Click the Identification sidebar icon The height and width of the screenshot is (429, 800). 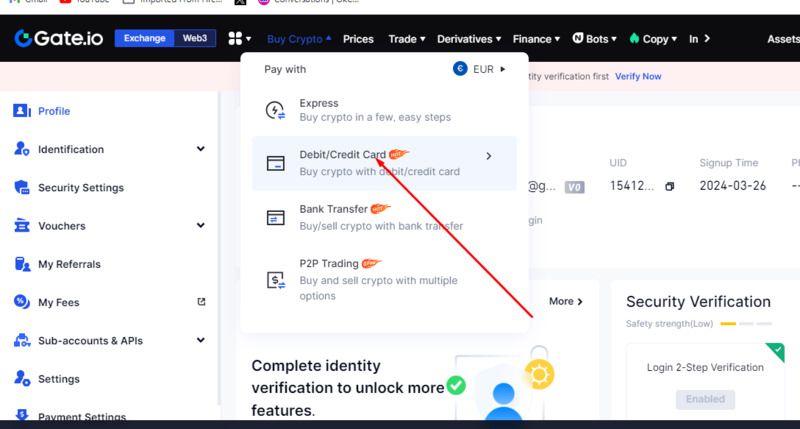coord(21,149)
